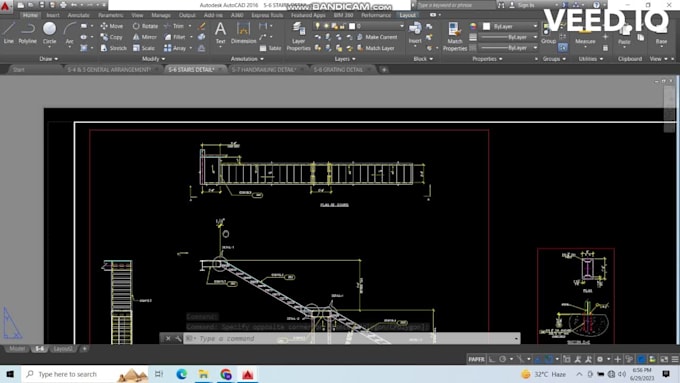Select the Text tool
Image resolution: width=680 pixels, height=383 pixels.
(x=220, y=33)
